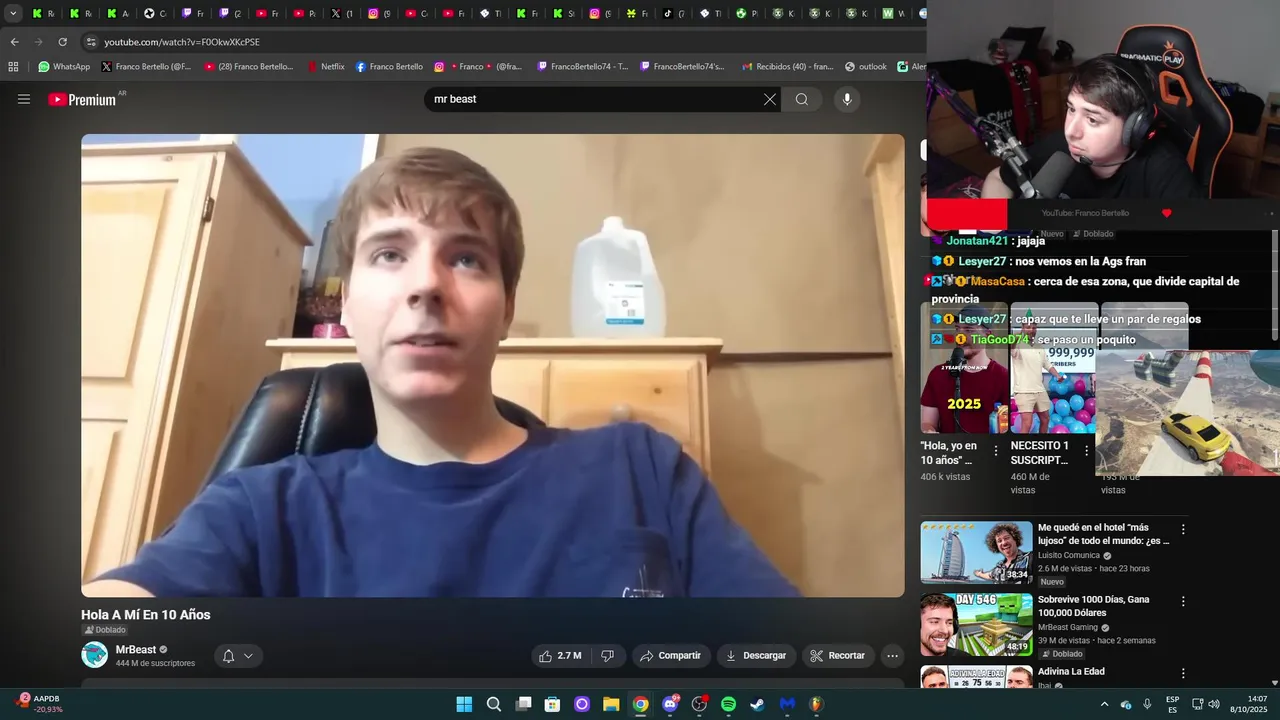1280x720 pixels.
Task: Open the 'Adivina La Edad' thumbnail
Action: click(976, 677)
